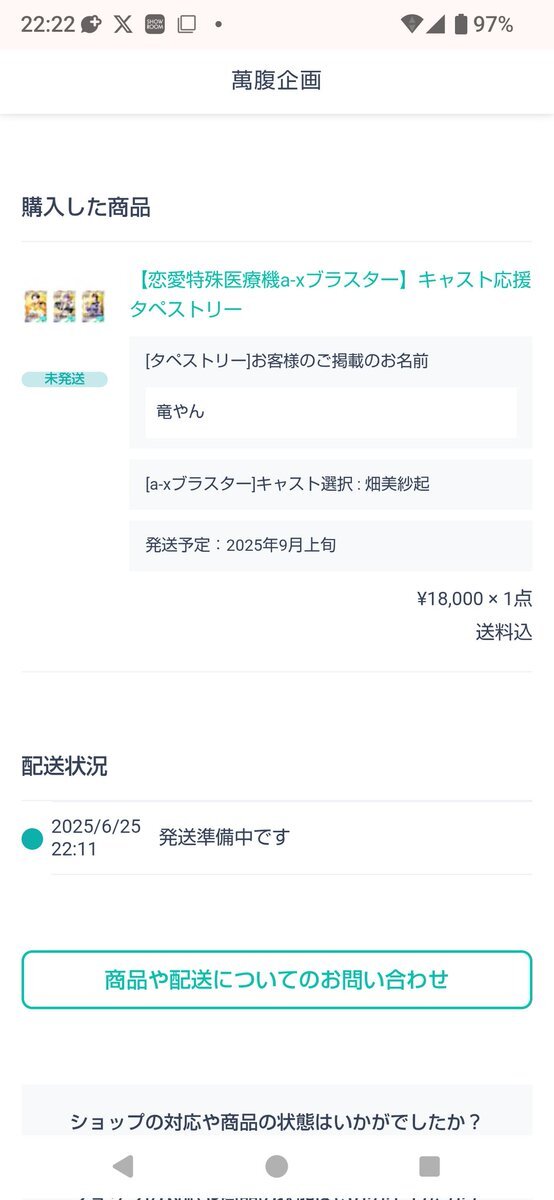Tap the Android home circle button
Image resolution: width=554 pixels, height=1200 pixels.
277,1165
